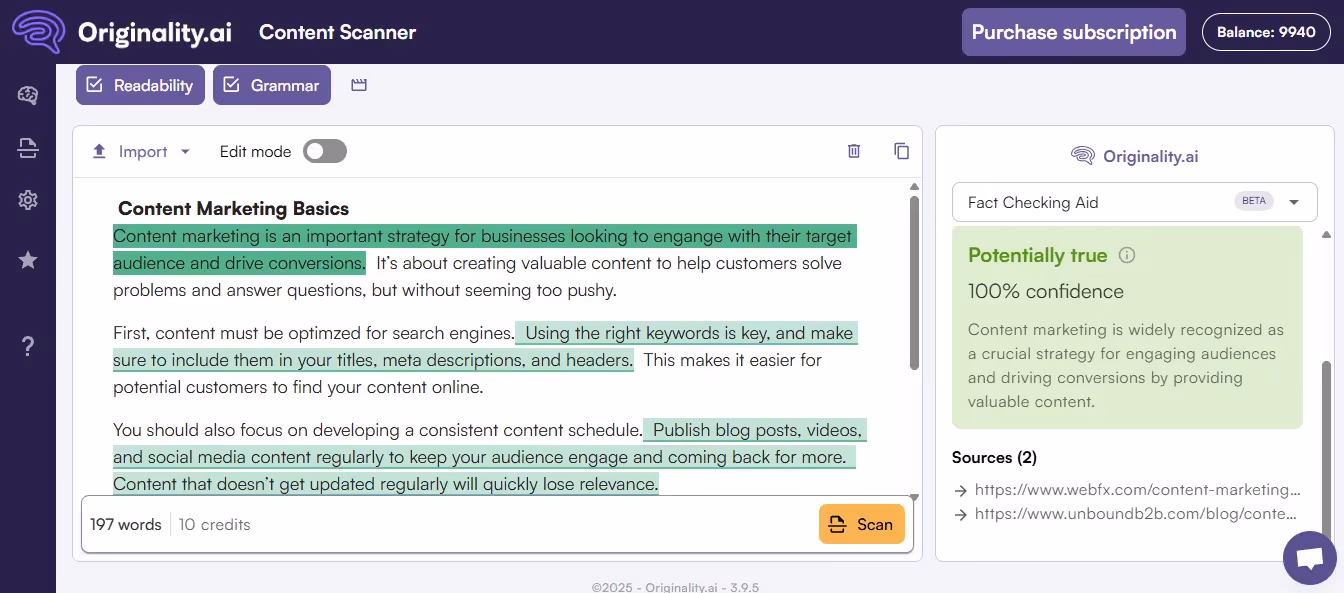Screen dimensions: 1344x593
Task: Open the unboundb2b.com blog source link
Action: tap(1137, 514)
